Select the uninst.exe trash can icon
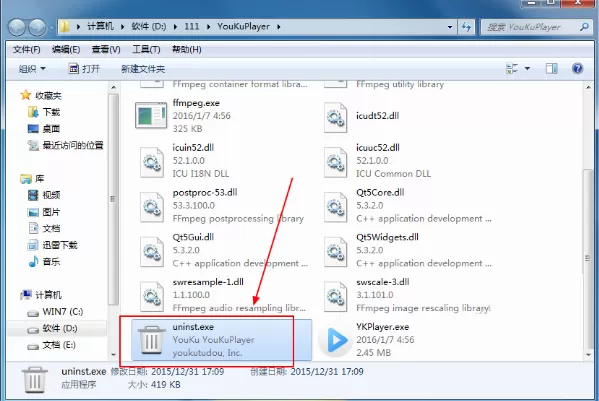Screen dimensions: 599x401 [151, 340]
